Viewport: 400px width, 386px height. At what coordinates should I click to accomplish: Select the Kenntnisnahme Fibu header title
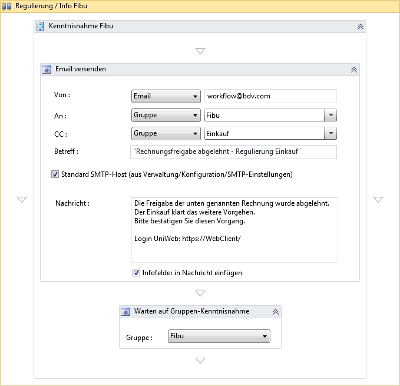coord(81,26)
